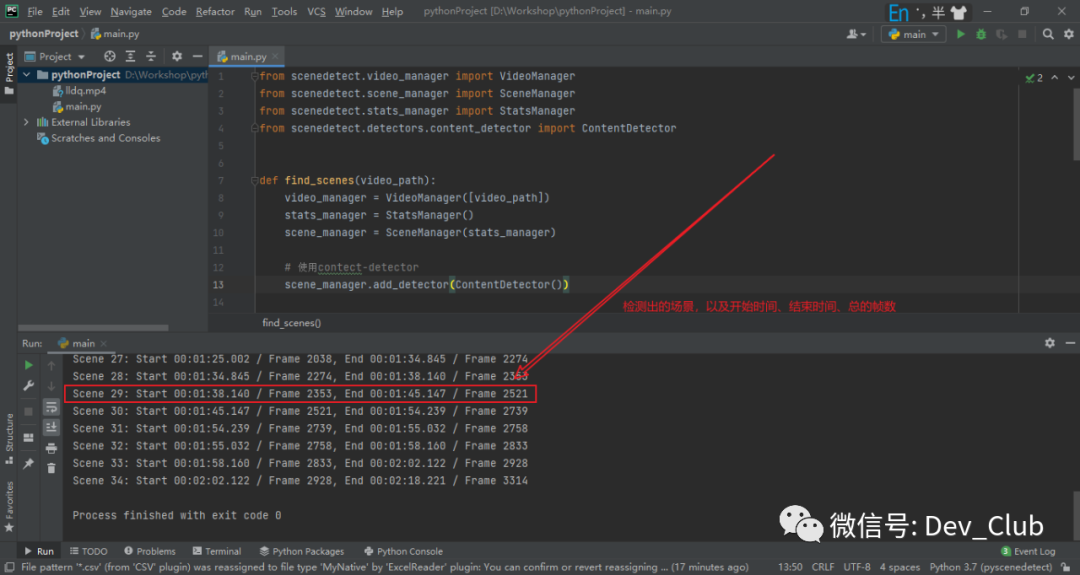Open run configuration wrench in Run panel
The image size is (1080, 575).
(x=28, y=386)
